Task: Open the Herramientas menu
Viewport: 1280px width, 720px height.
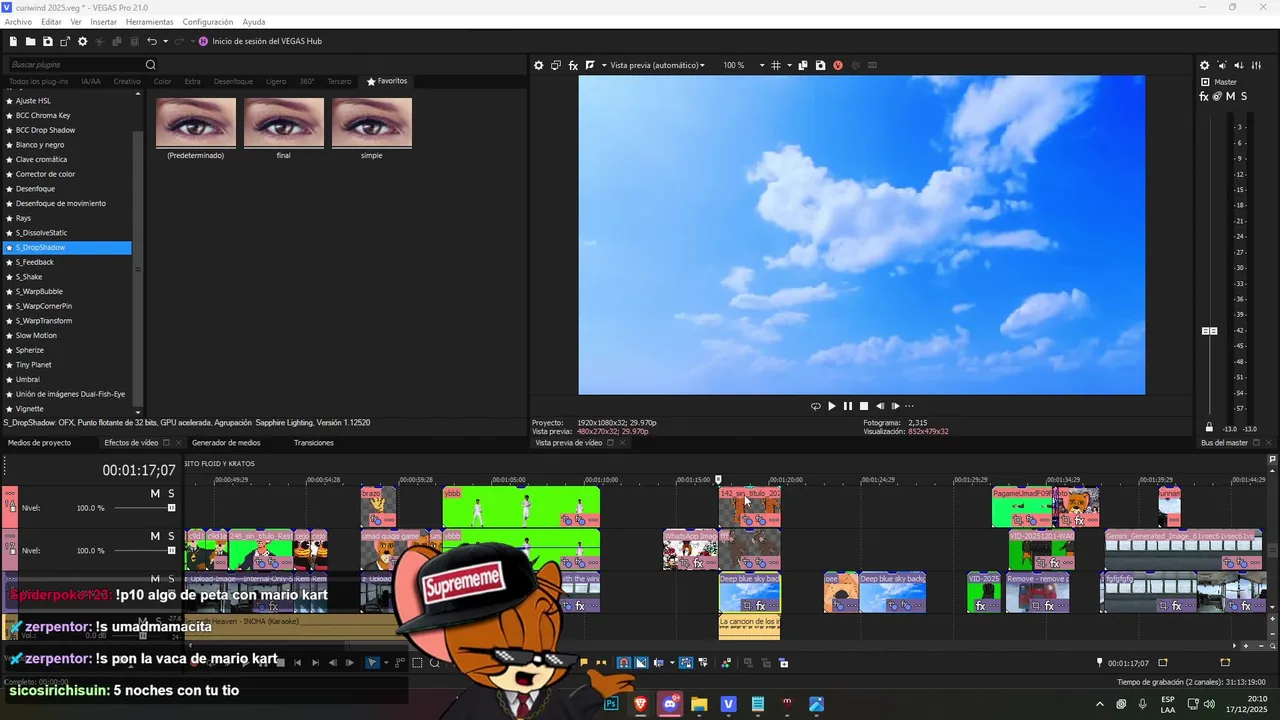Action: click(x=149, y=21)
